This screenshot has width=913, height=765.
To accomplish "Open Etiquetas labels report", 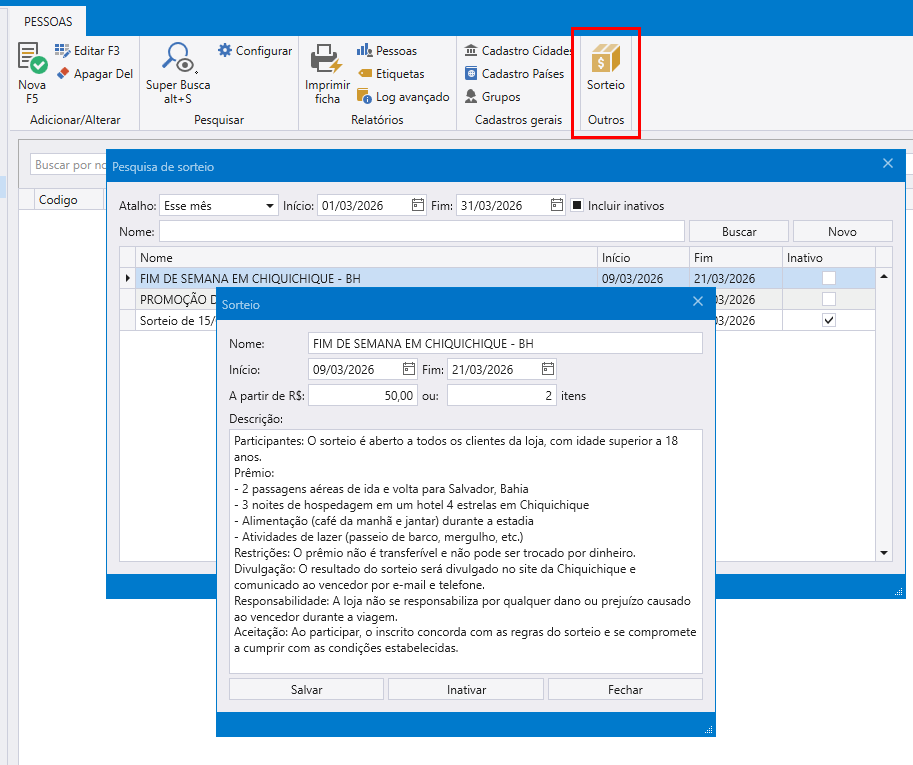I will click(x=391, y=74).
